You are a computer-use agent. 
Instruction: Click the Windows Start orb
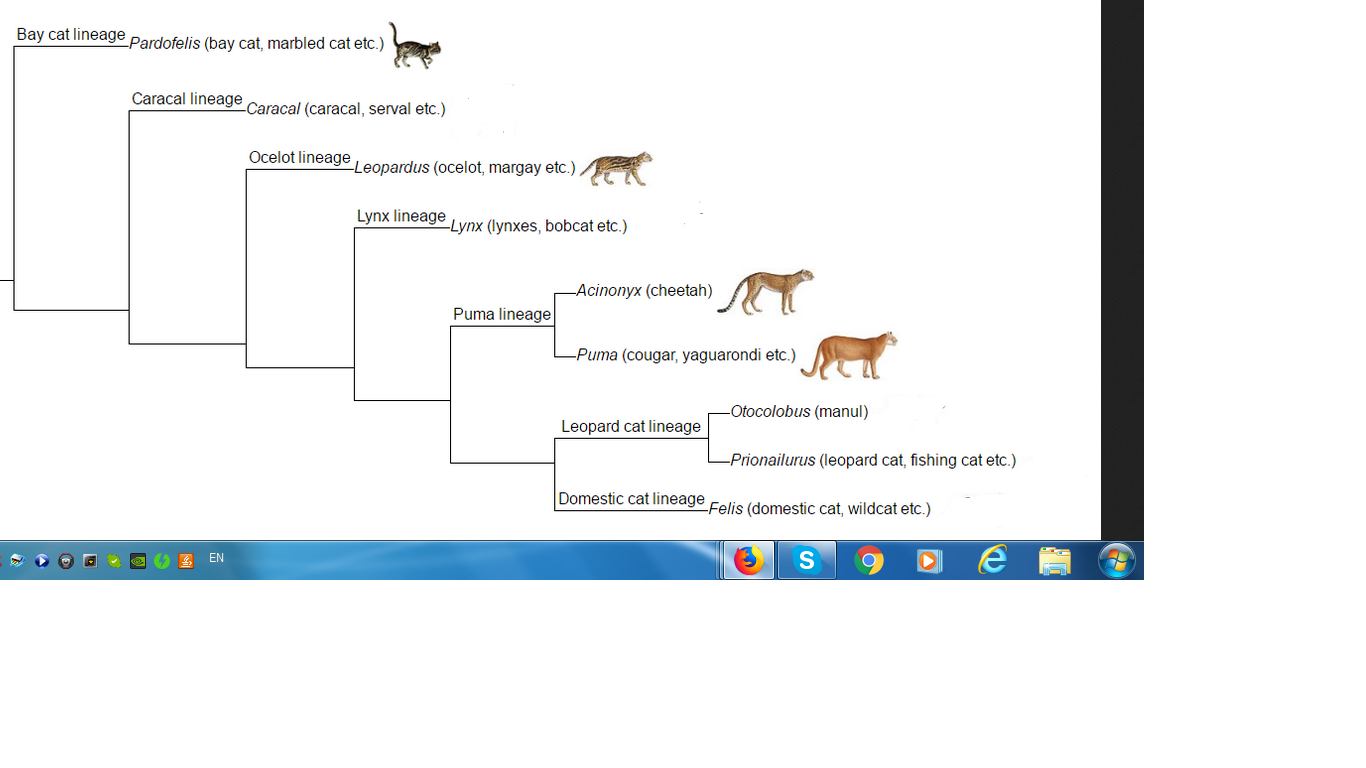click(x=1116, y=561)
